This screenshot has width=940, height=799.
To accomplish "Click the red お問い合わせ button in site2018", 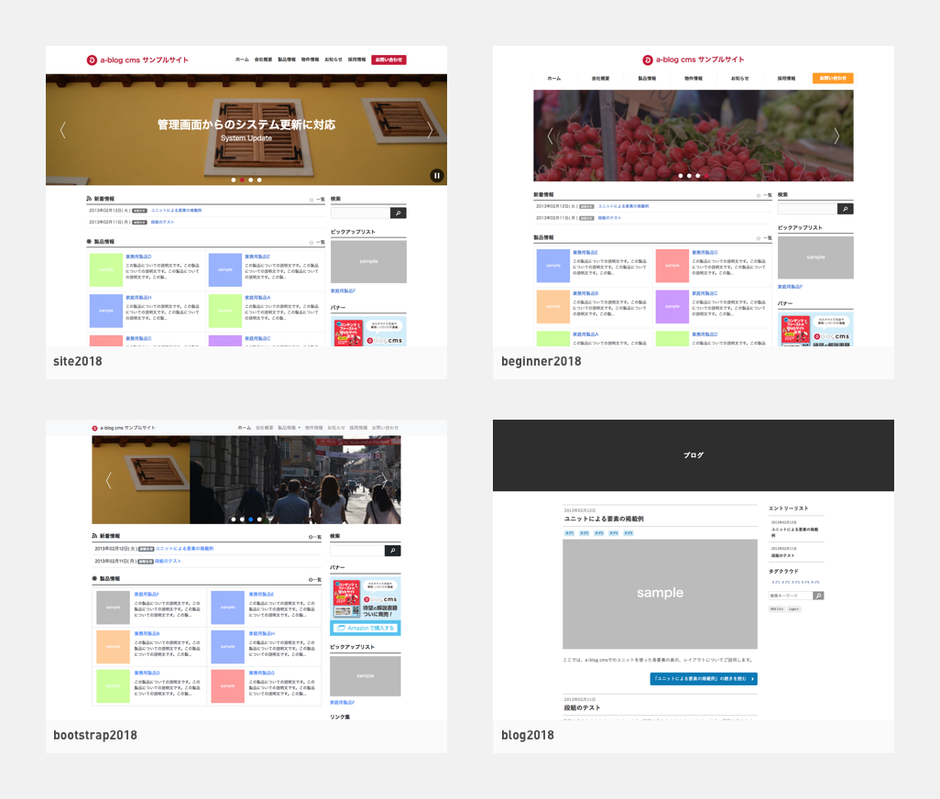I will point(388,60).
